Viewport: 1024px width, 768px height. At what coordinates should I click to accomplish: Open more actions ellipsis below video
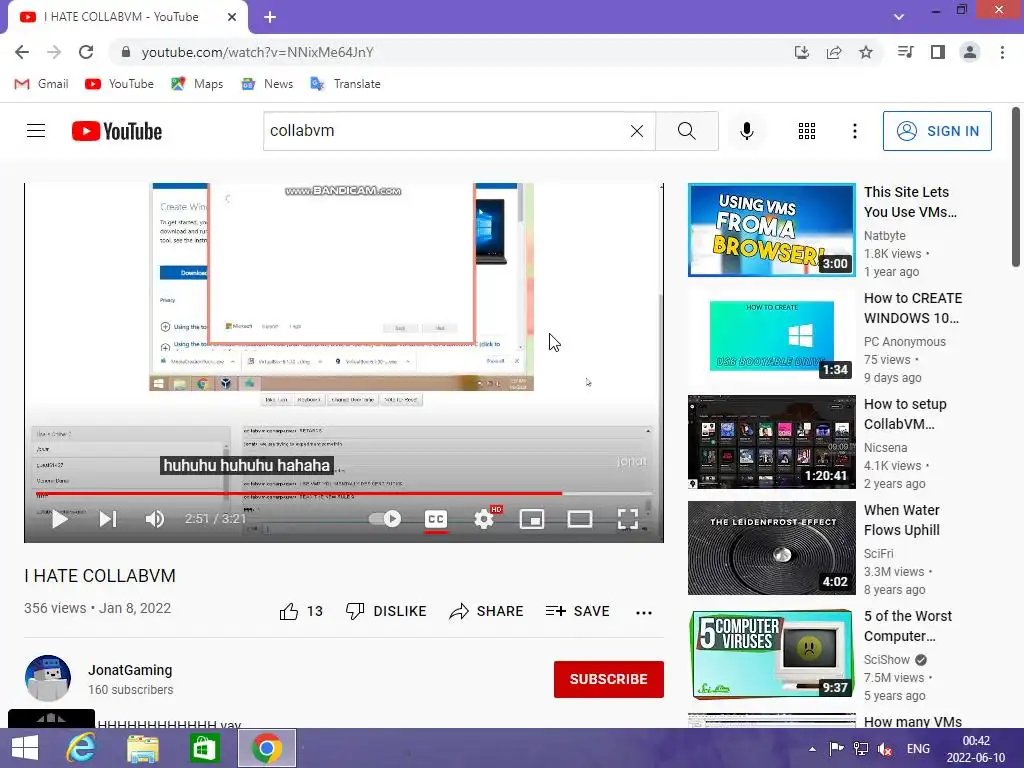coord(644,613)
